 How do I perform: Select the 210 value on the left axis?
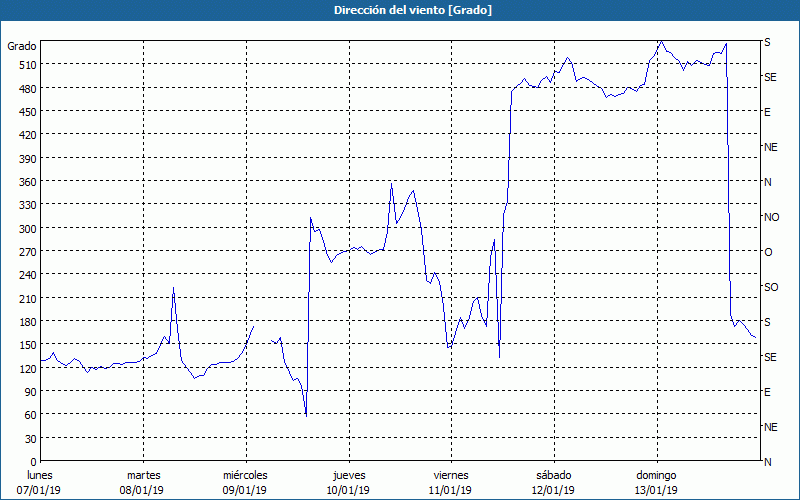coord(29,298)
